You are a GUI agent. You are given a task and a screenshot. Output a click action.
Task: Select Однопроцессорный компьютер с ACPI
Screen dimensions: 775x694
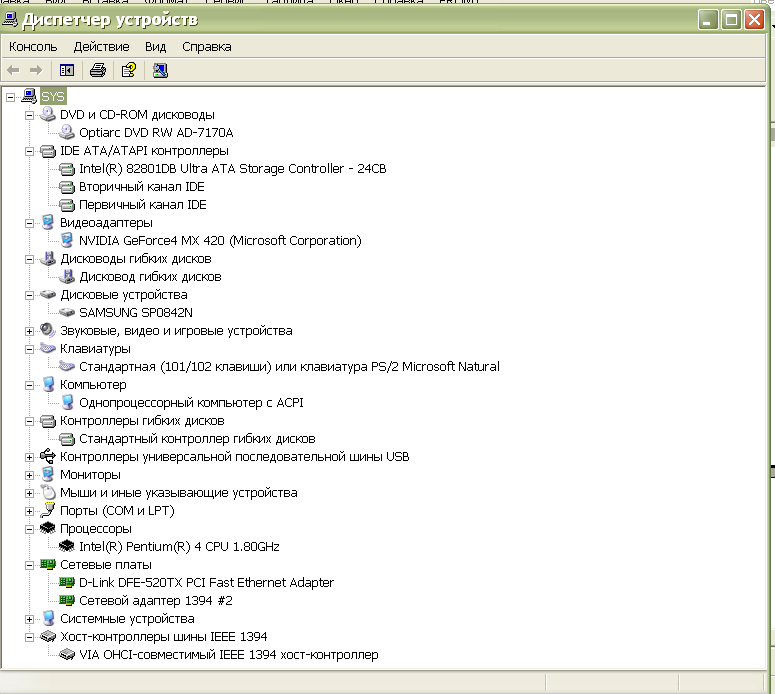pos(191,402)
